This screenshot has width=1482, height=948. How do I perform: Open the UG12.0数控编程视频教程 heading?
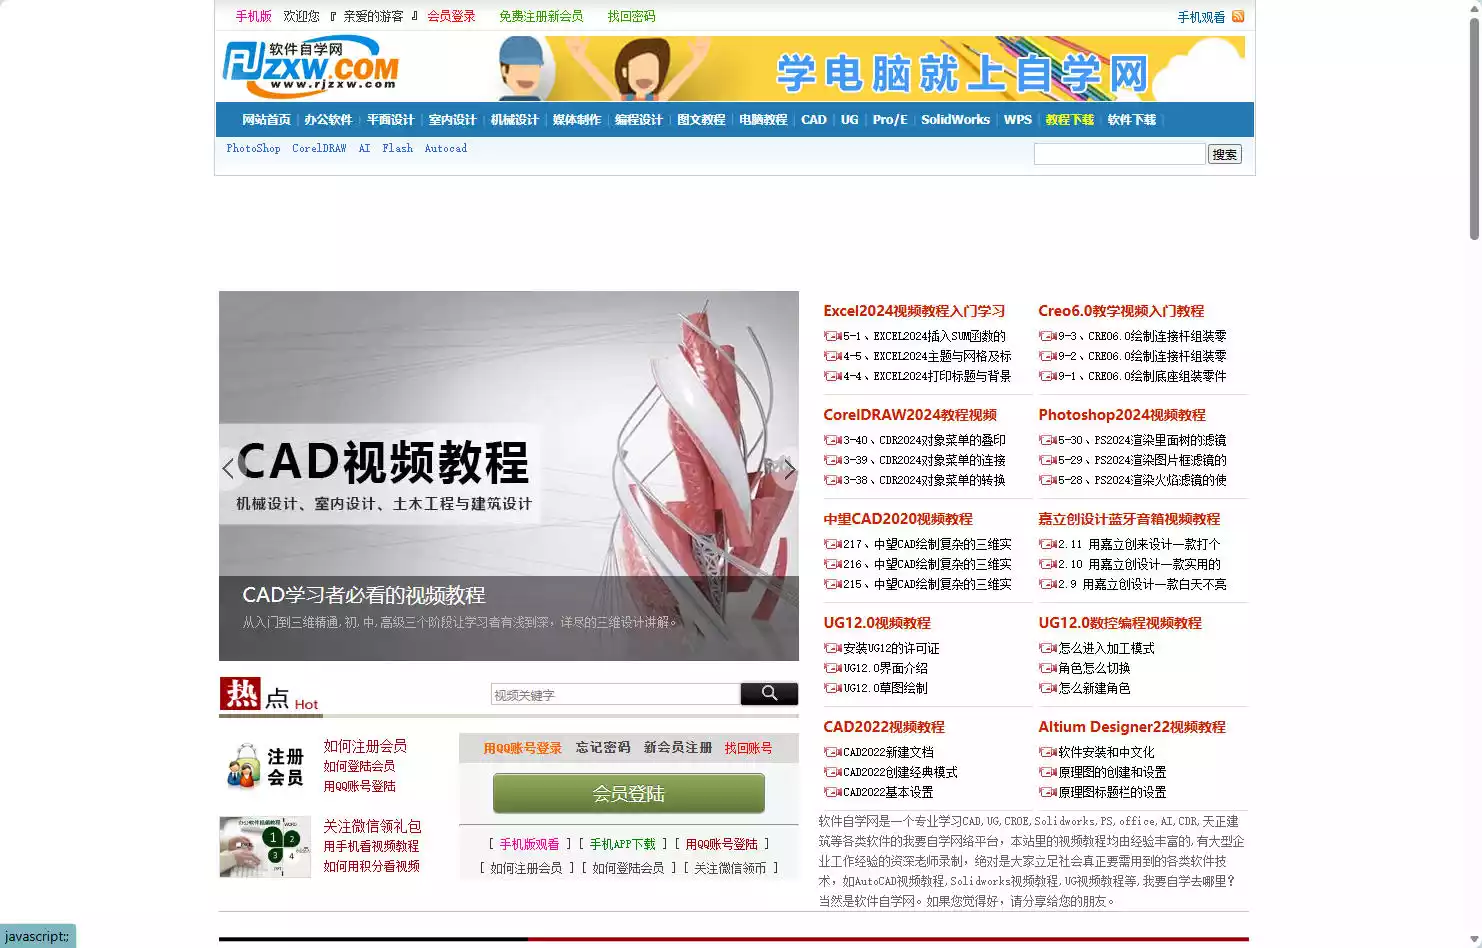(1120, 623)
